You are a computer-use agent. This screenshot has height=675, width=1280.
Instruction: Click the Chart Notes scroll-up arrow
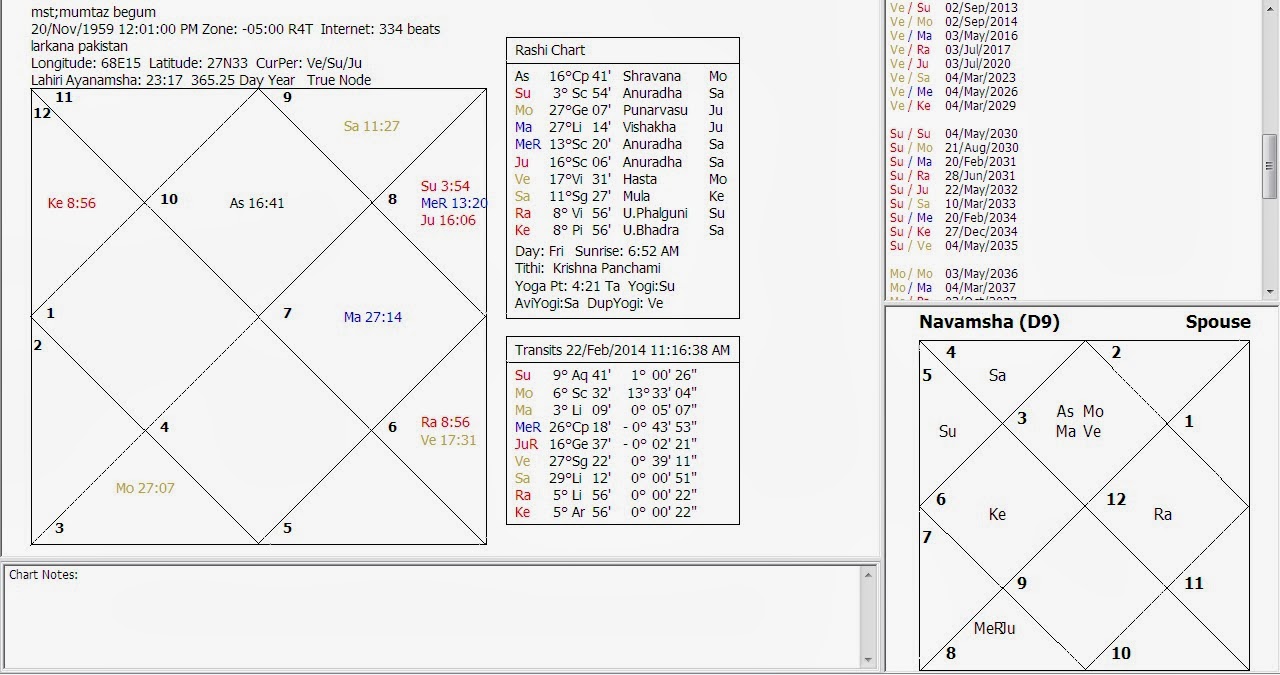[869, 575]
